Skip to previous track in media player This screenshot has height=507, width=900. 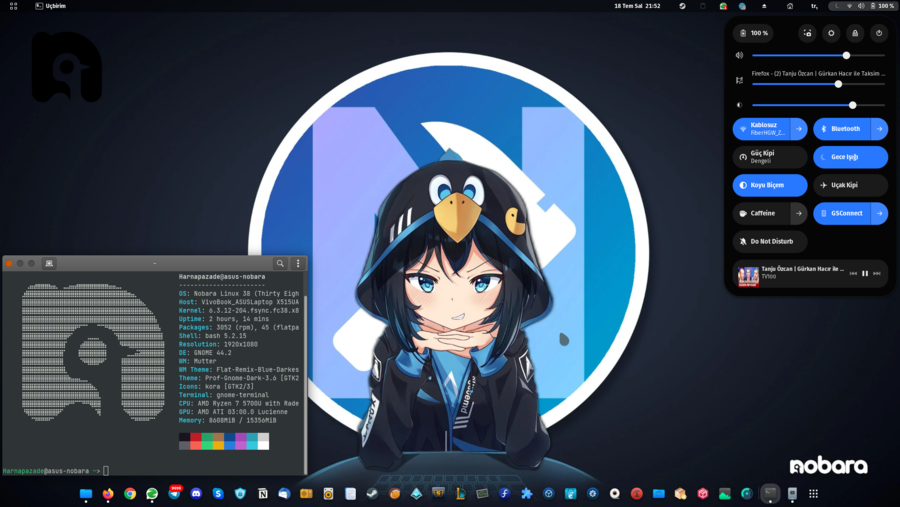point(853,273)
